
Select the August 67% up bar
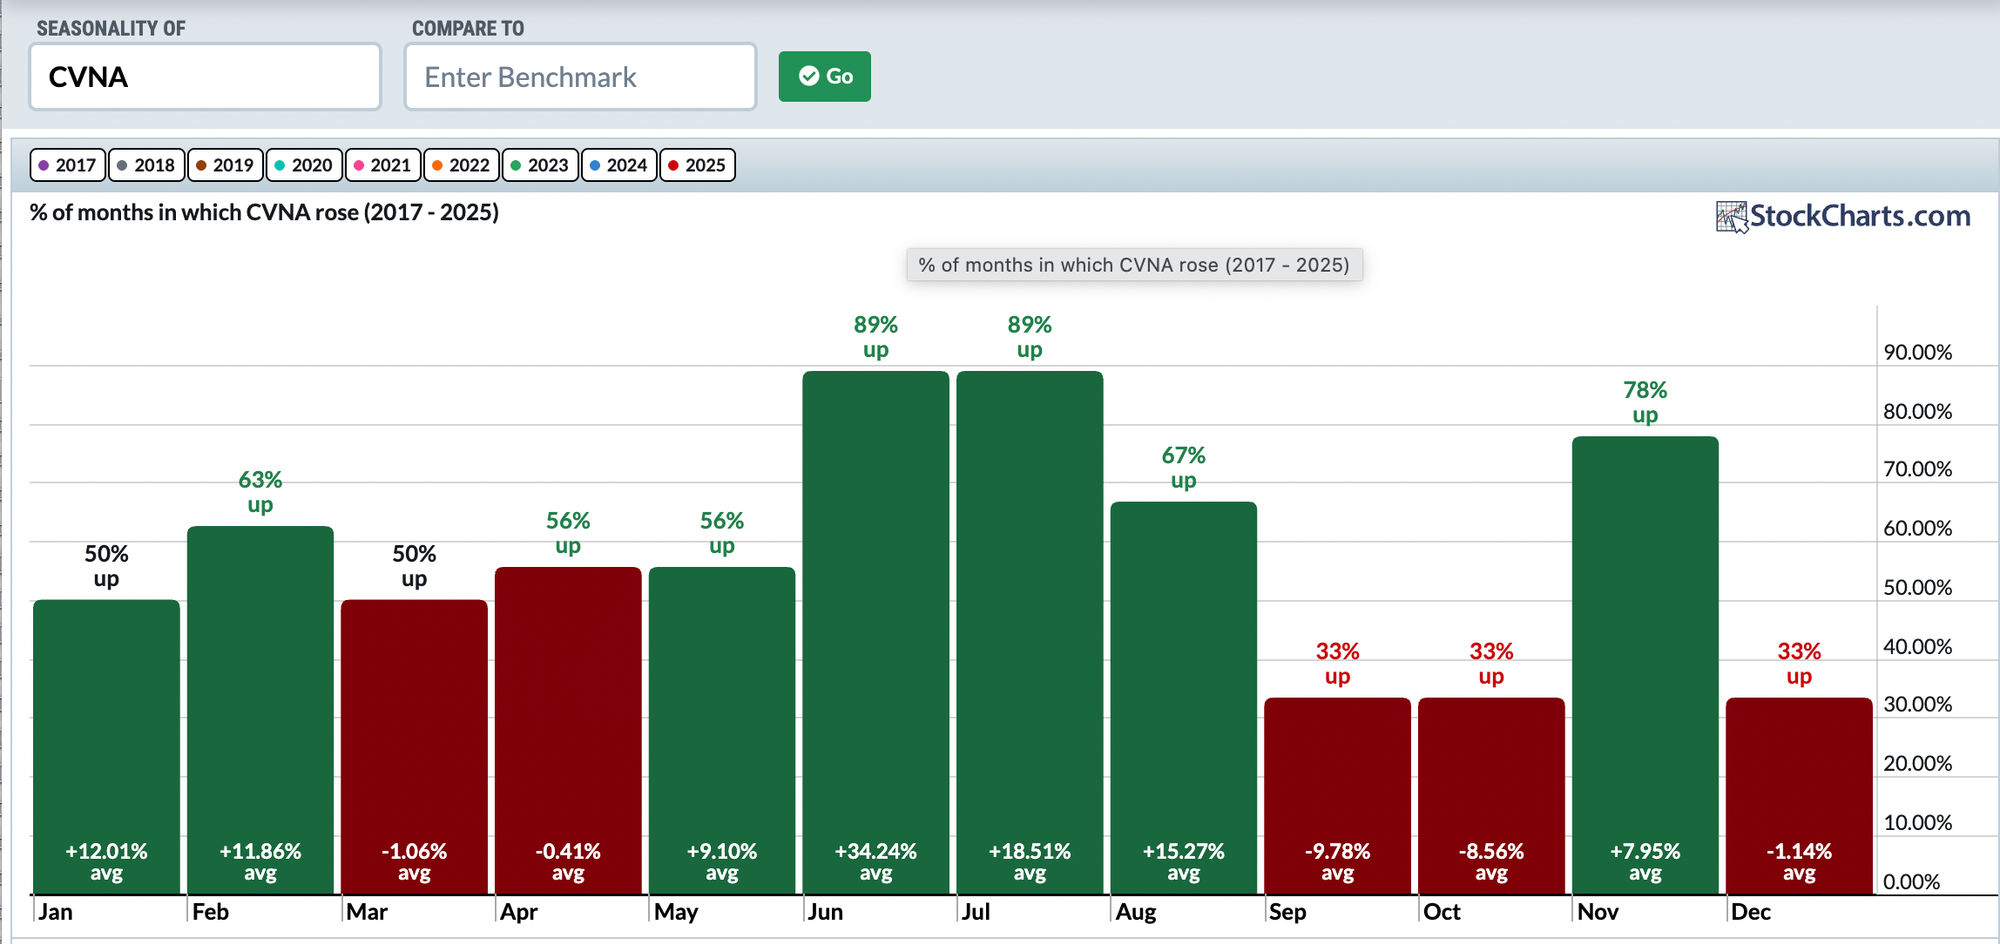(1184, 697)
